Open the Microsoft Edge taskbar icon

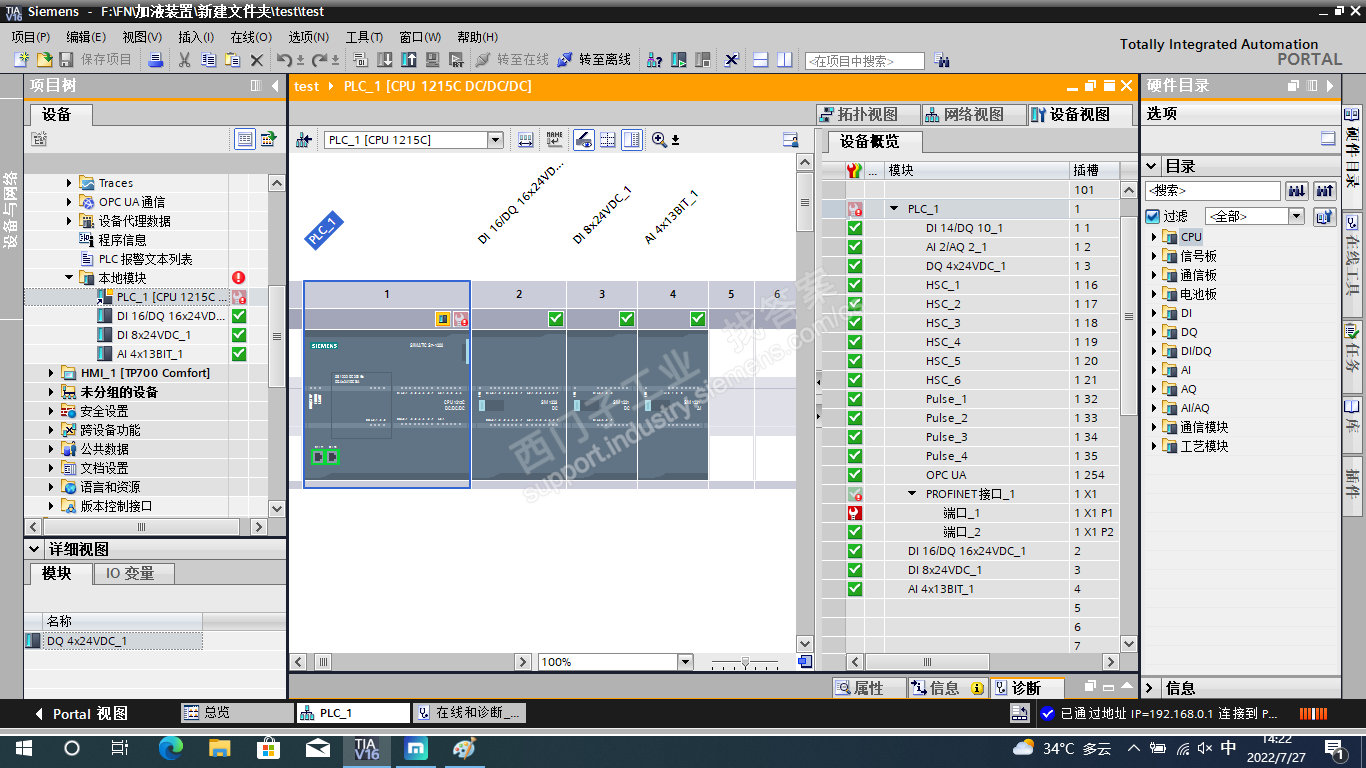click(171, 748)
